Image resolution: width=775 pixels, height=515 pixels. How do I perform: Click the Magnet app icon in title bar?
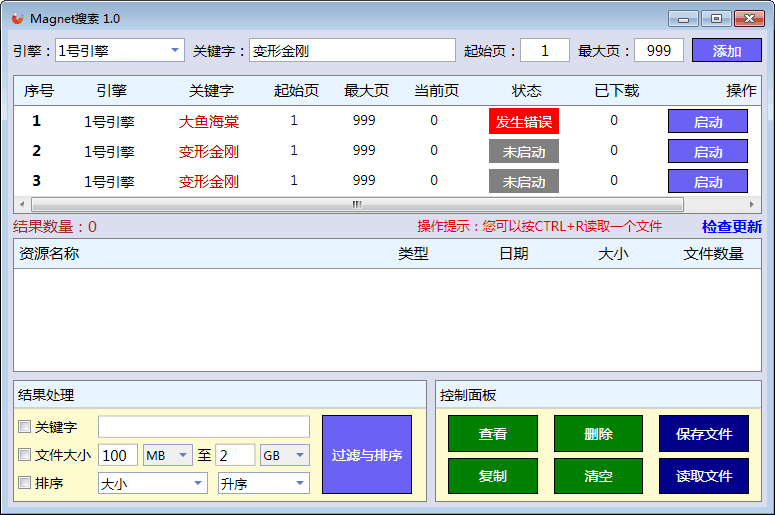(17, 19)
